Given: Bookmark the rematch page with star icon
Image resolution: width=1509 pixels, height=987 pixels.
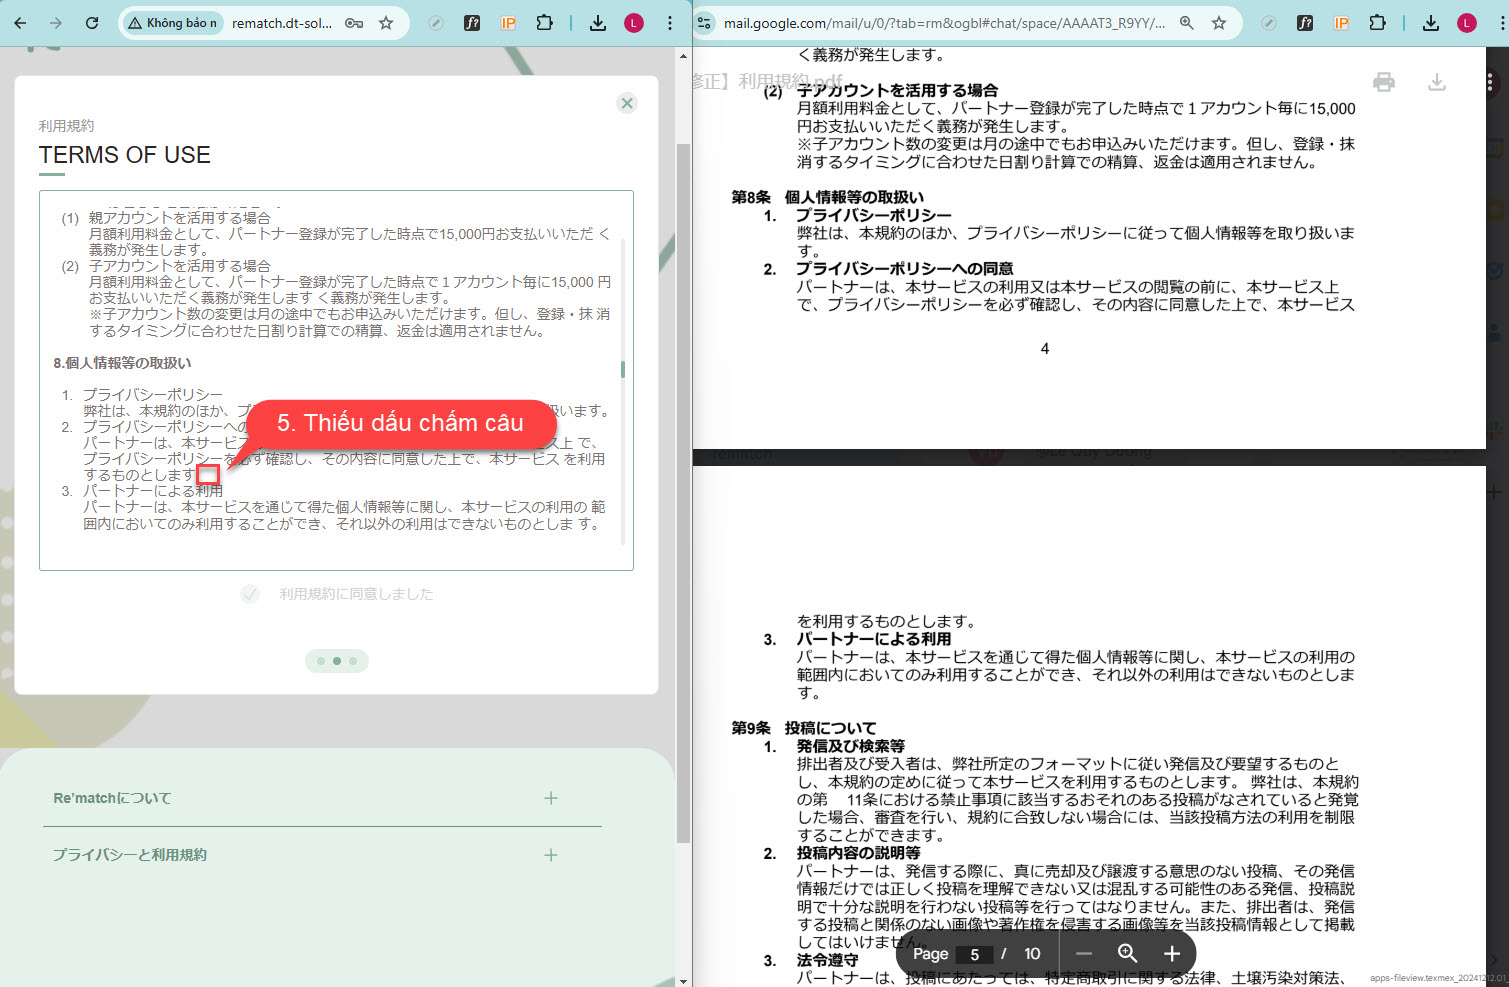Looking at the screenshot, I should [386, 23].
